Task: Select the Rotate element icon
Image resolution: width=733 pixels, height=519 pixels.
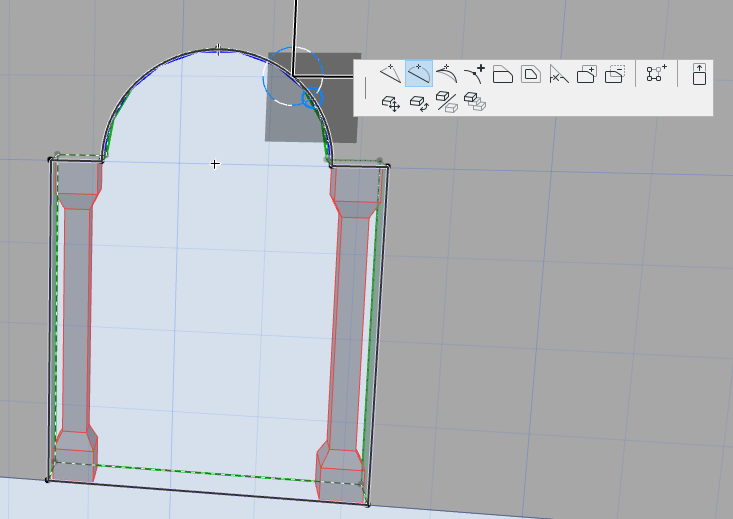Action: coord(419,101)
